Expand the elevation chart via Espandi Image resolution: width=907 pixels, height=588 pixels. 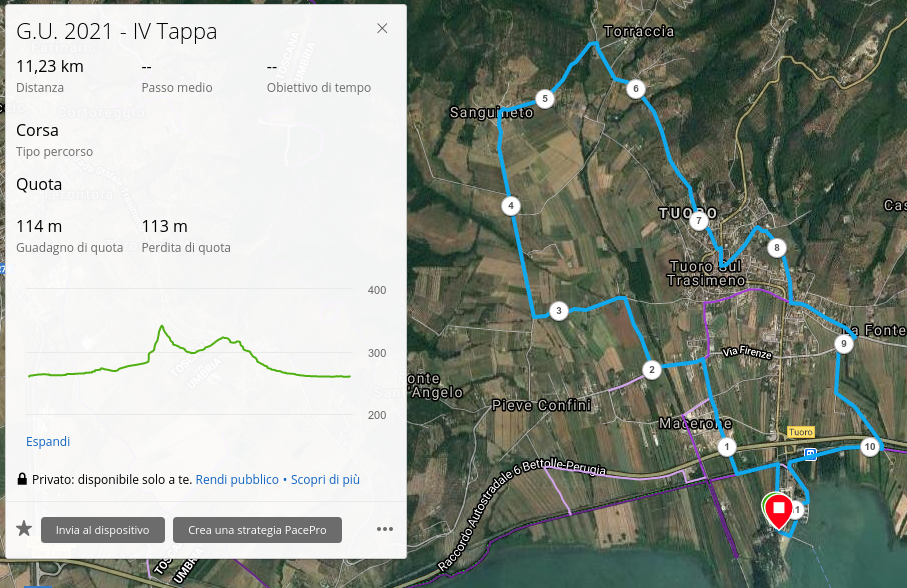(48, 441)
